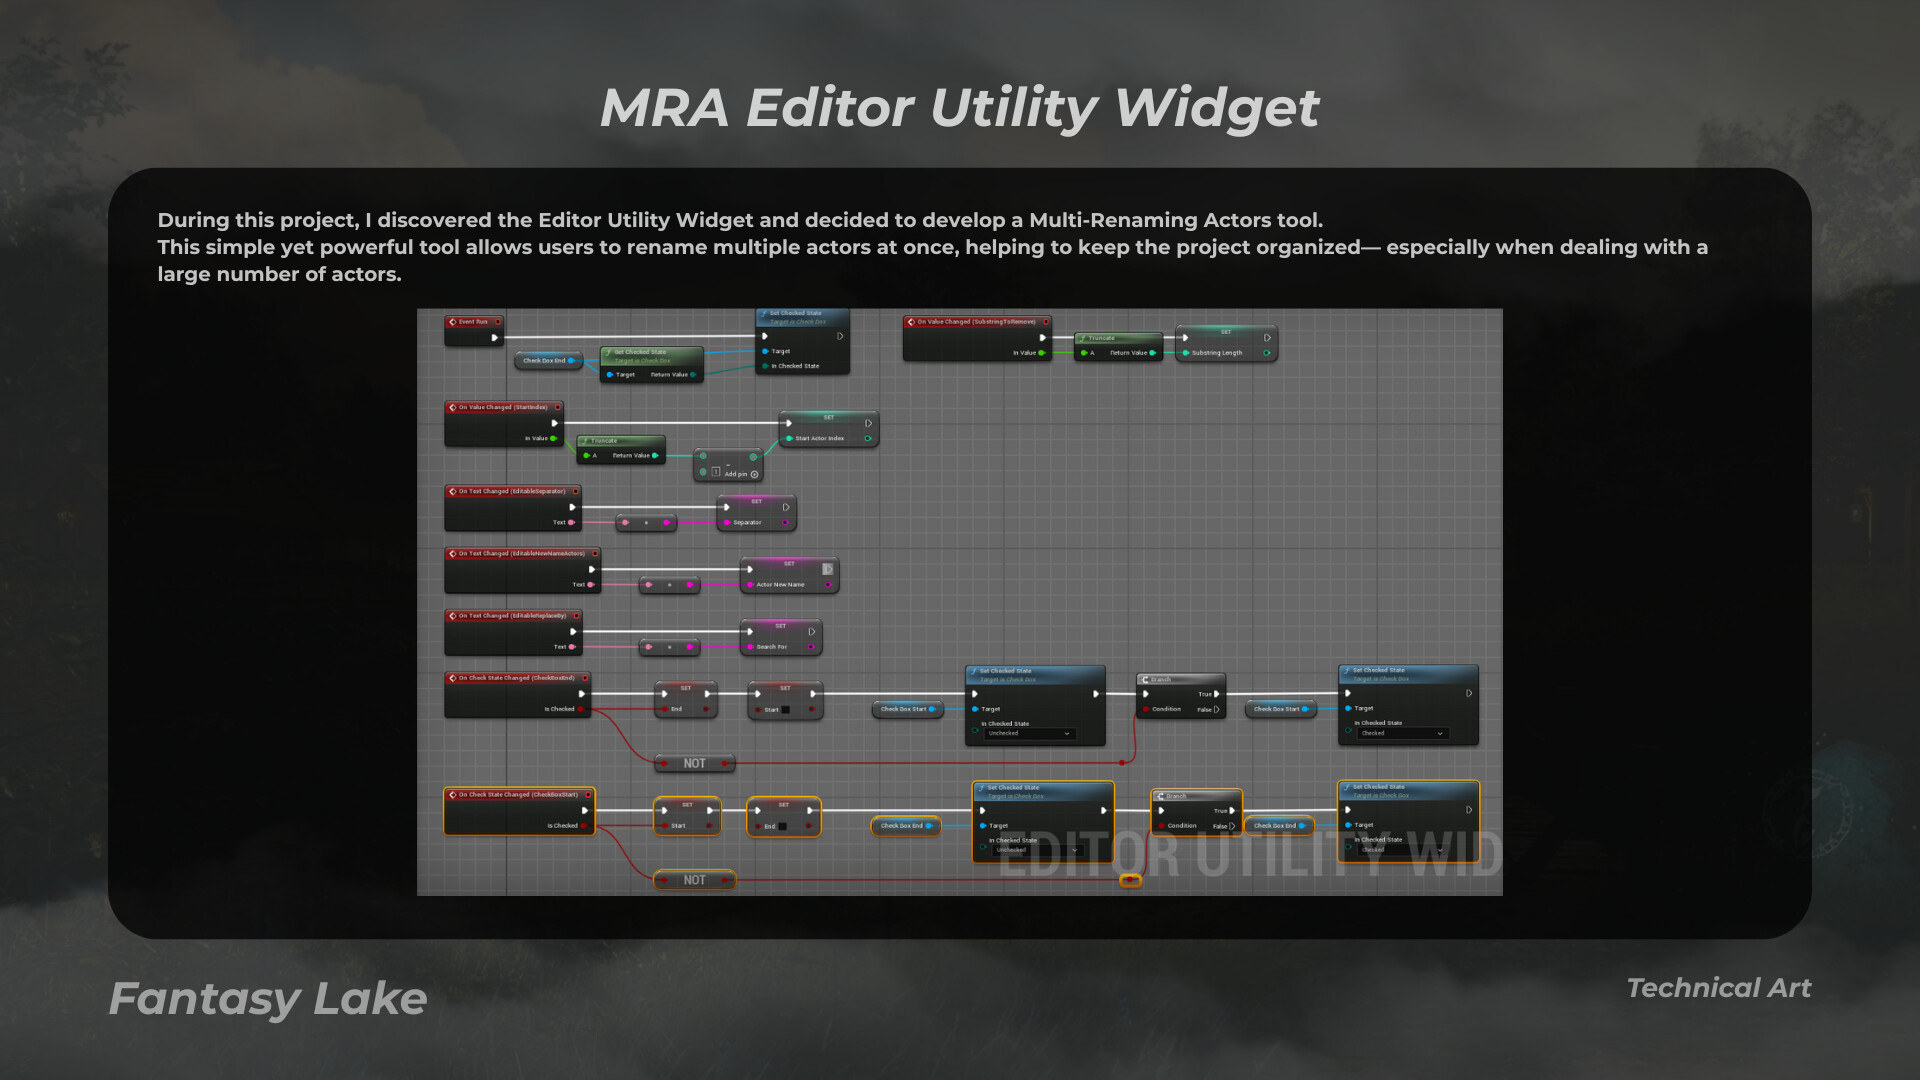Click the Event Run node's exec output pin
The width and height of the screenshot is (1920, 1080).
click(x=494, y=338)
